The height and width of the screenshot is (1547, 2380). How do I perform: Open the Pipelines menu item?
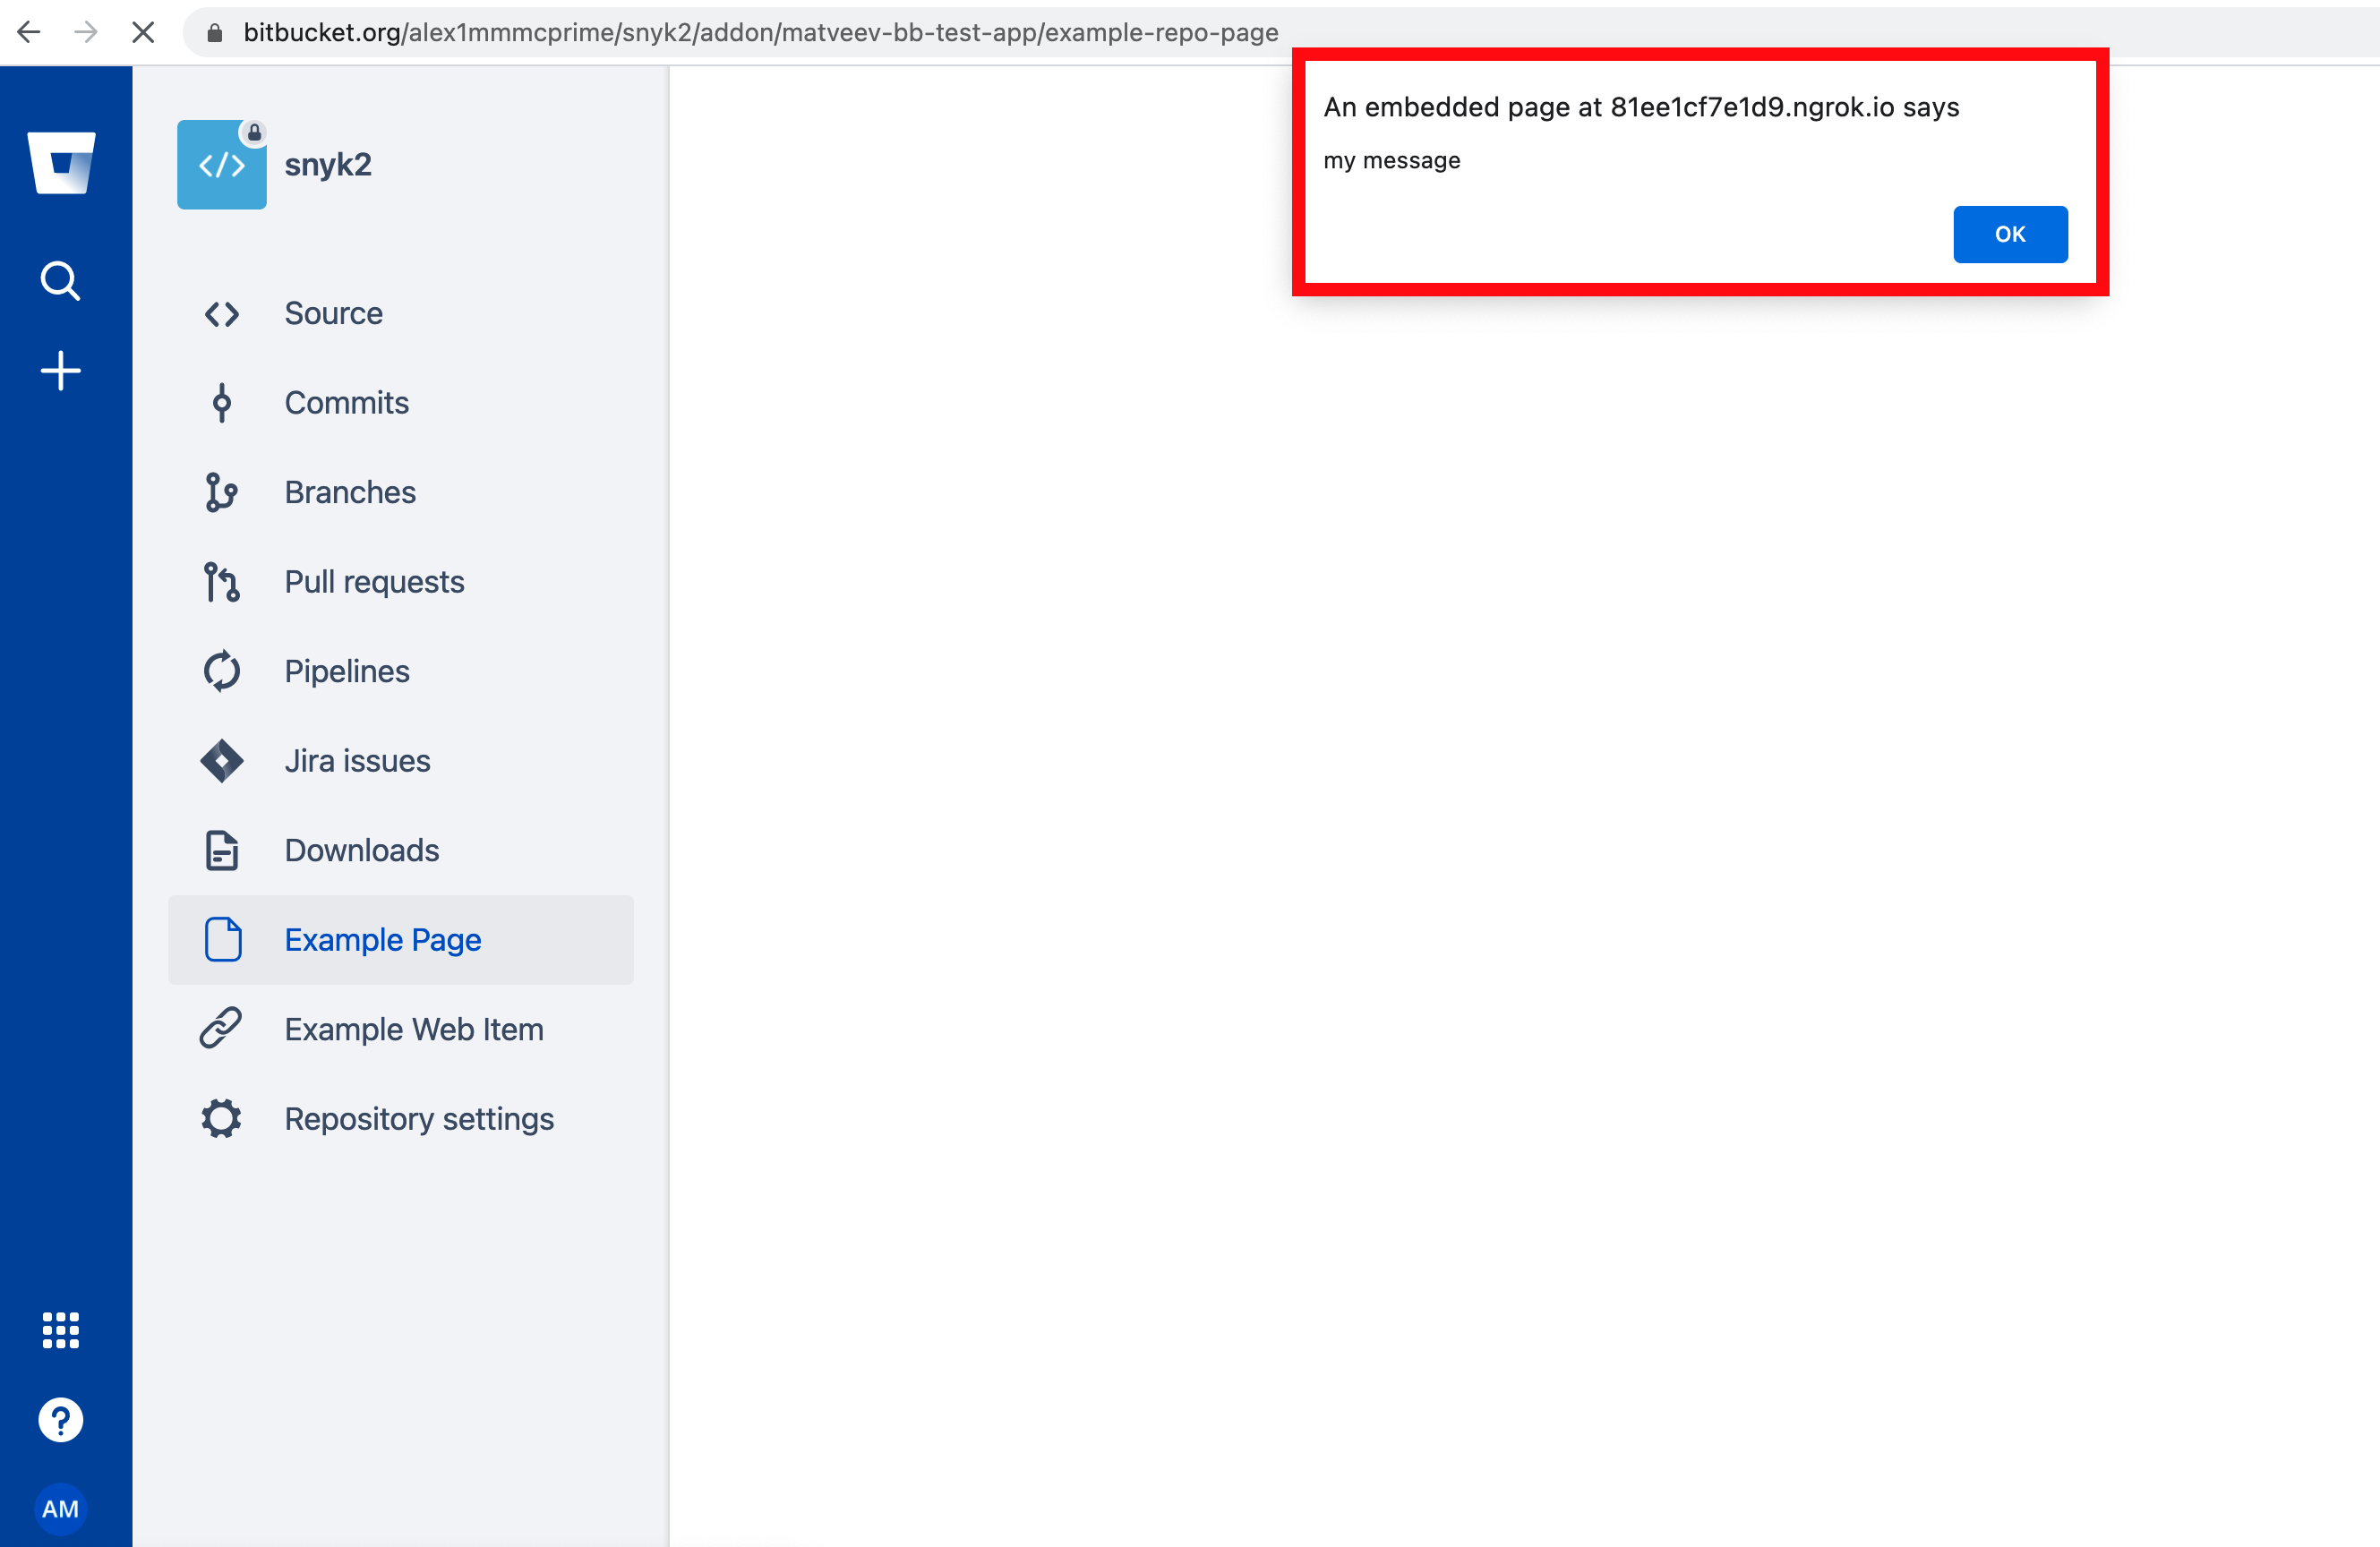[401, 671]
